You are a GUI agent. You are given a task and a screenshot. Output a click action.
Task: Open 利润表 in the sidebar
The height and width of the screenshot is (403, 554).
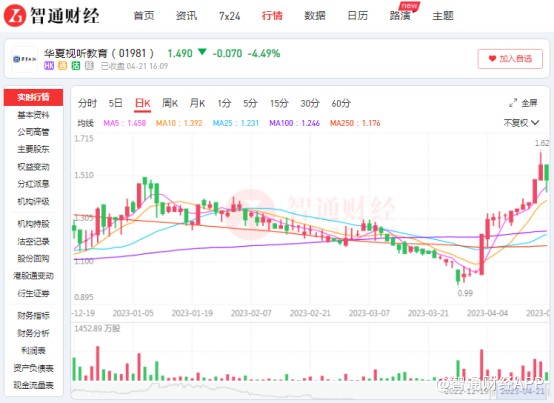tap(34, 350)
